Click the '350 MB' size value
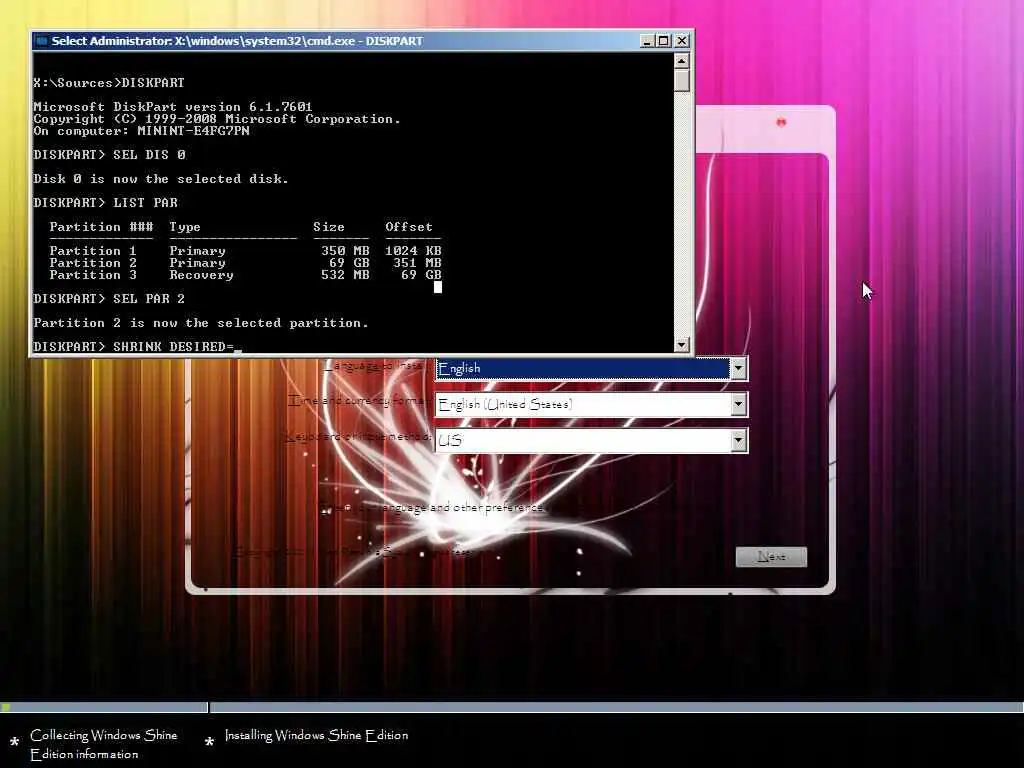The image size is (1024, 768). [345, 251]
